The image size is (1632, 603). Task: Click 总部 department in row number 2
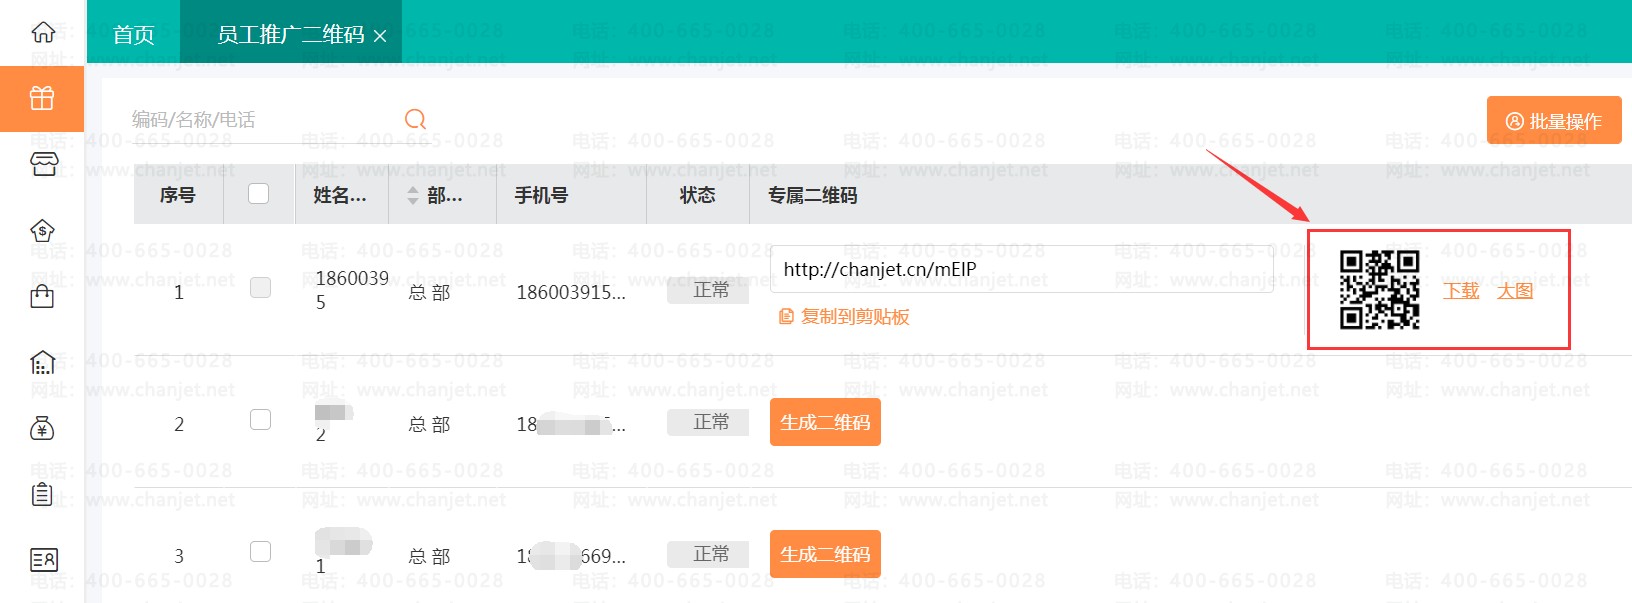point(430,425)
